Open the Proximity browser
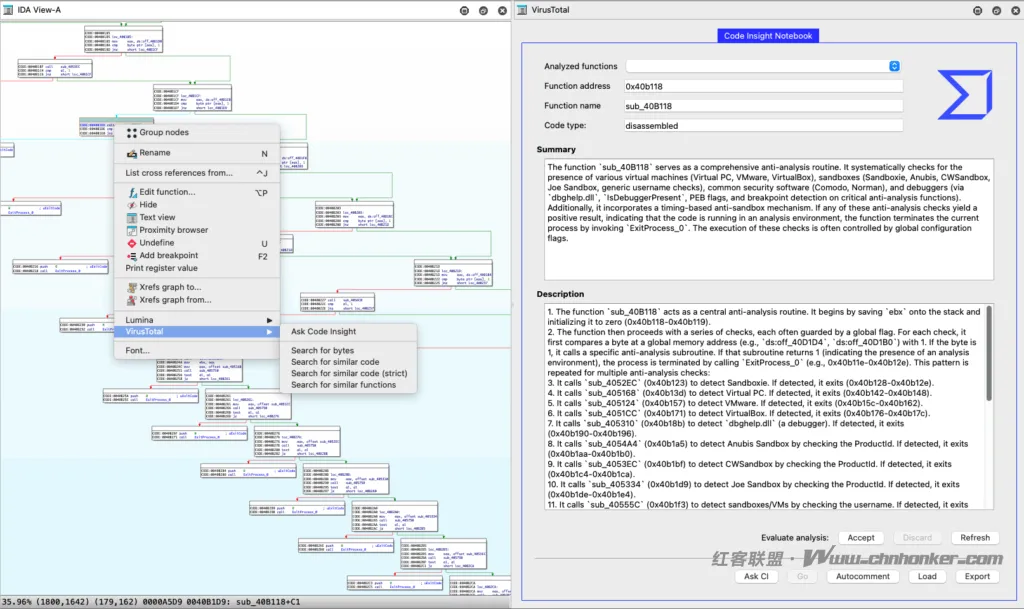The height and width of the screenshot is (609, 1024). coord(173,230)
